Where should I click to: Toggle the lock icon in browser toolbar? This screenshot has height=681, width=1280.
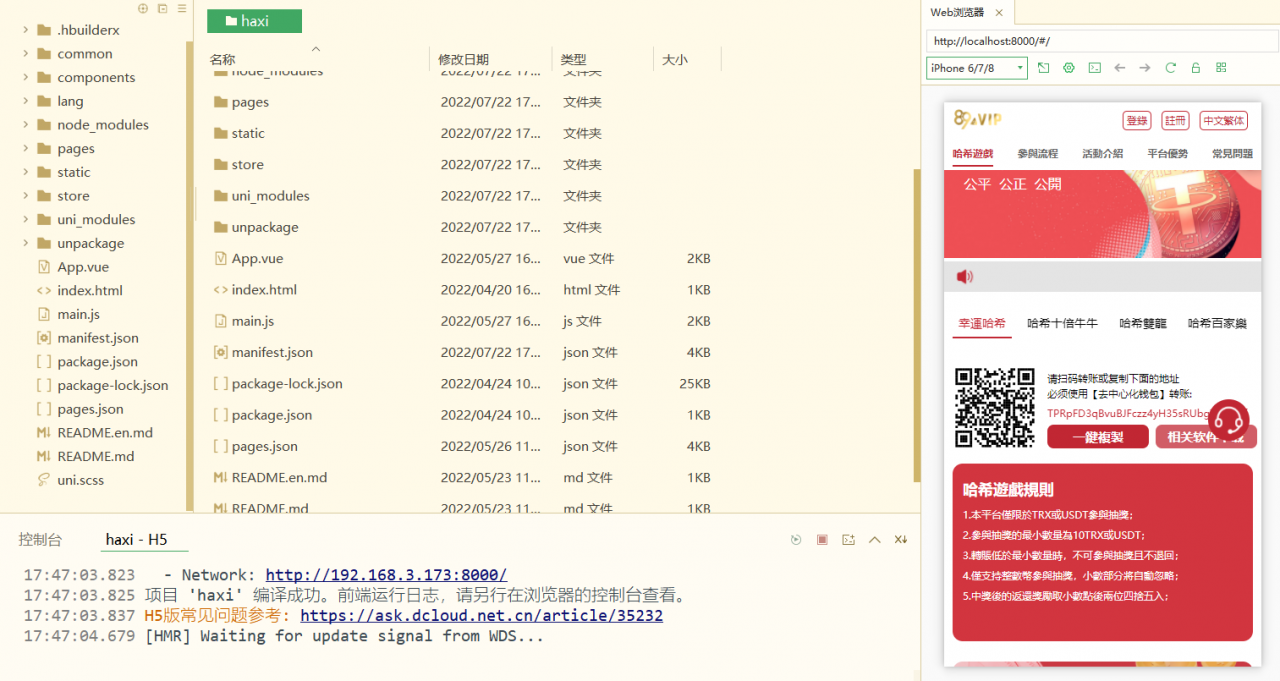pyautogui.click(x=1195, y=68)
